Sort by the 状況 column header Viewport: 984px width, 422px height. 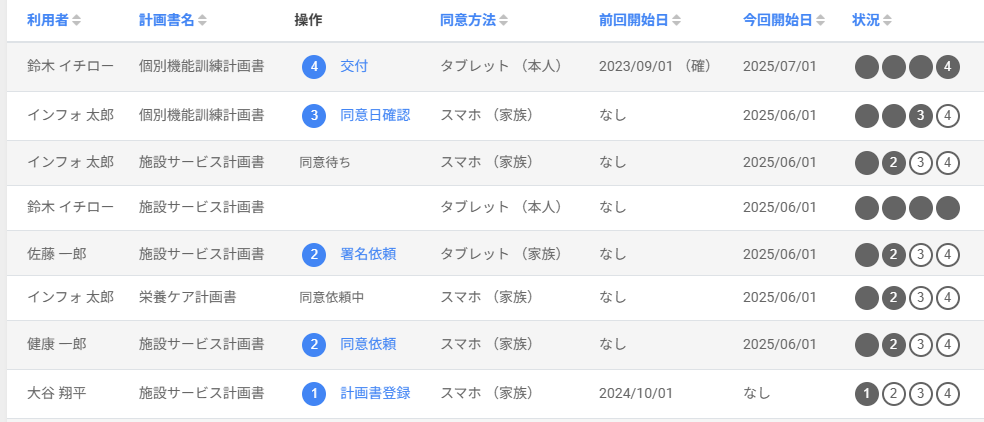[872, 20]
